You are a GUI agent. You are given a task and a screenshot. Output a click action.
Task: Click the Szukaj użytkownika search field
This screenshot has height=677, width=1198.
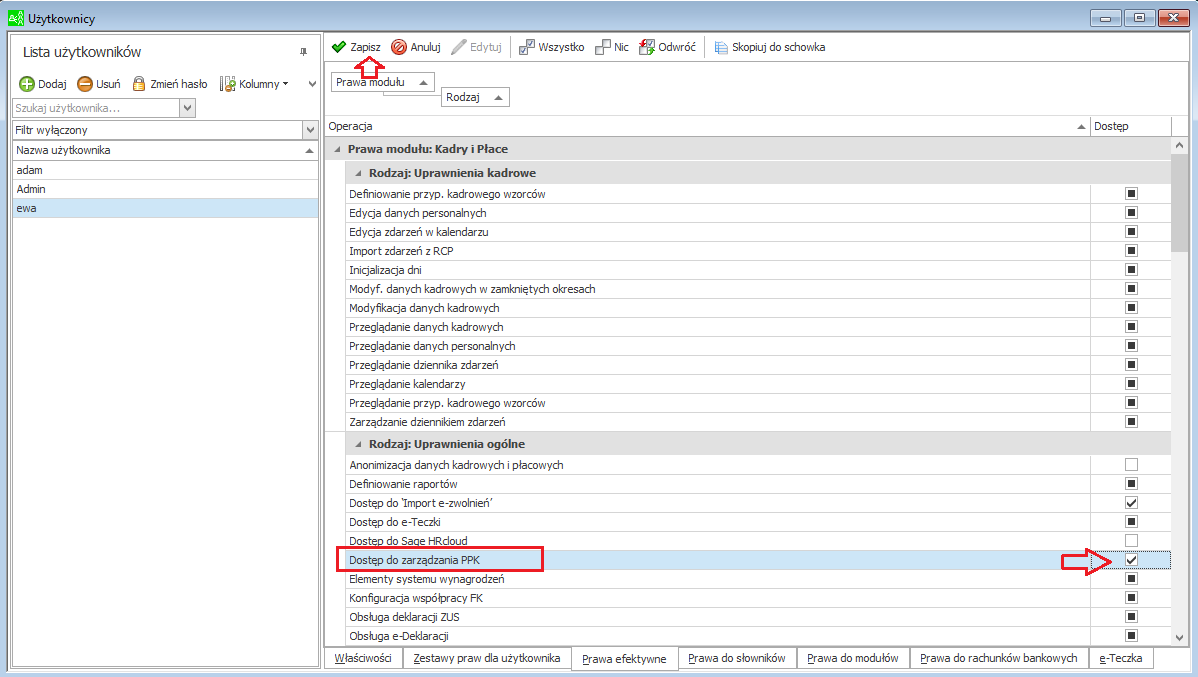pos(96,109)
